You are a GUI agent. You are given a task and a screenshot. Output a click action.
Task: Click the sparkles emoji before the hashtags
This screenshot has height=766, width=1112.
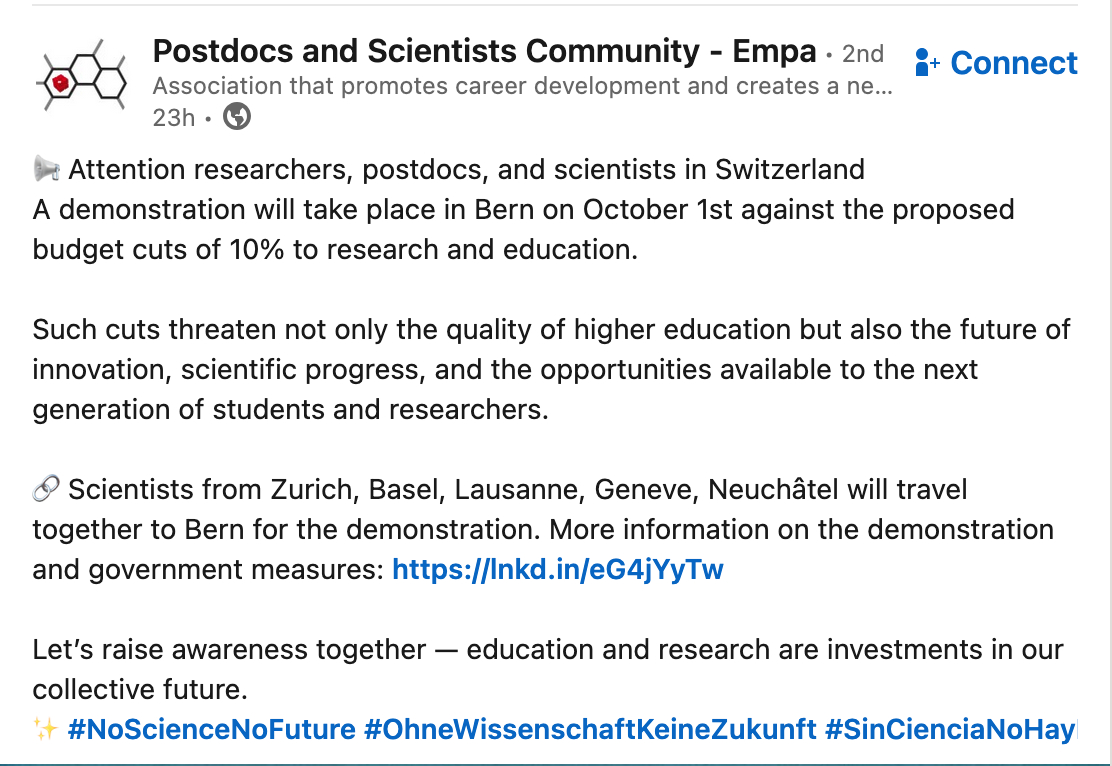click(x=46, y=729)
